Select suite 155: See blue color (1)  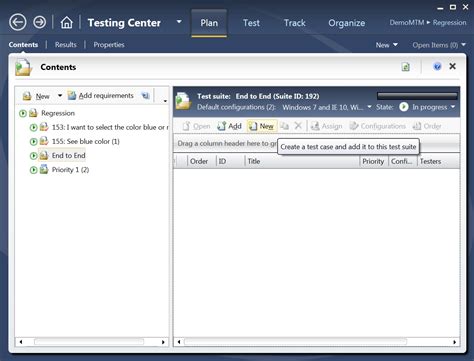(86, 141)
